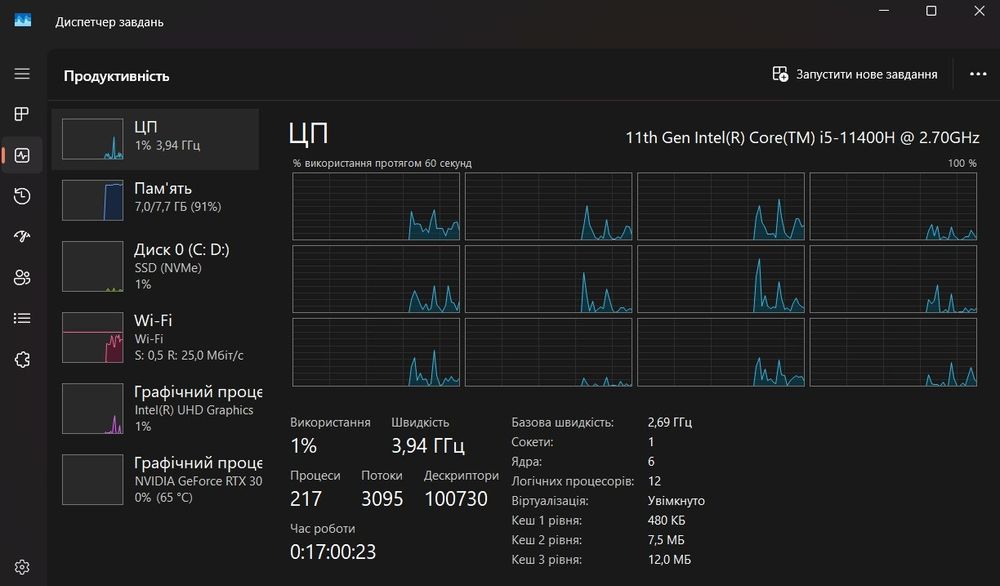Select the Performance page icon in sidebar
1000x586 pixels.
[22, 155]
